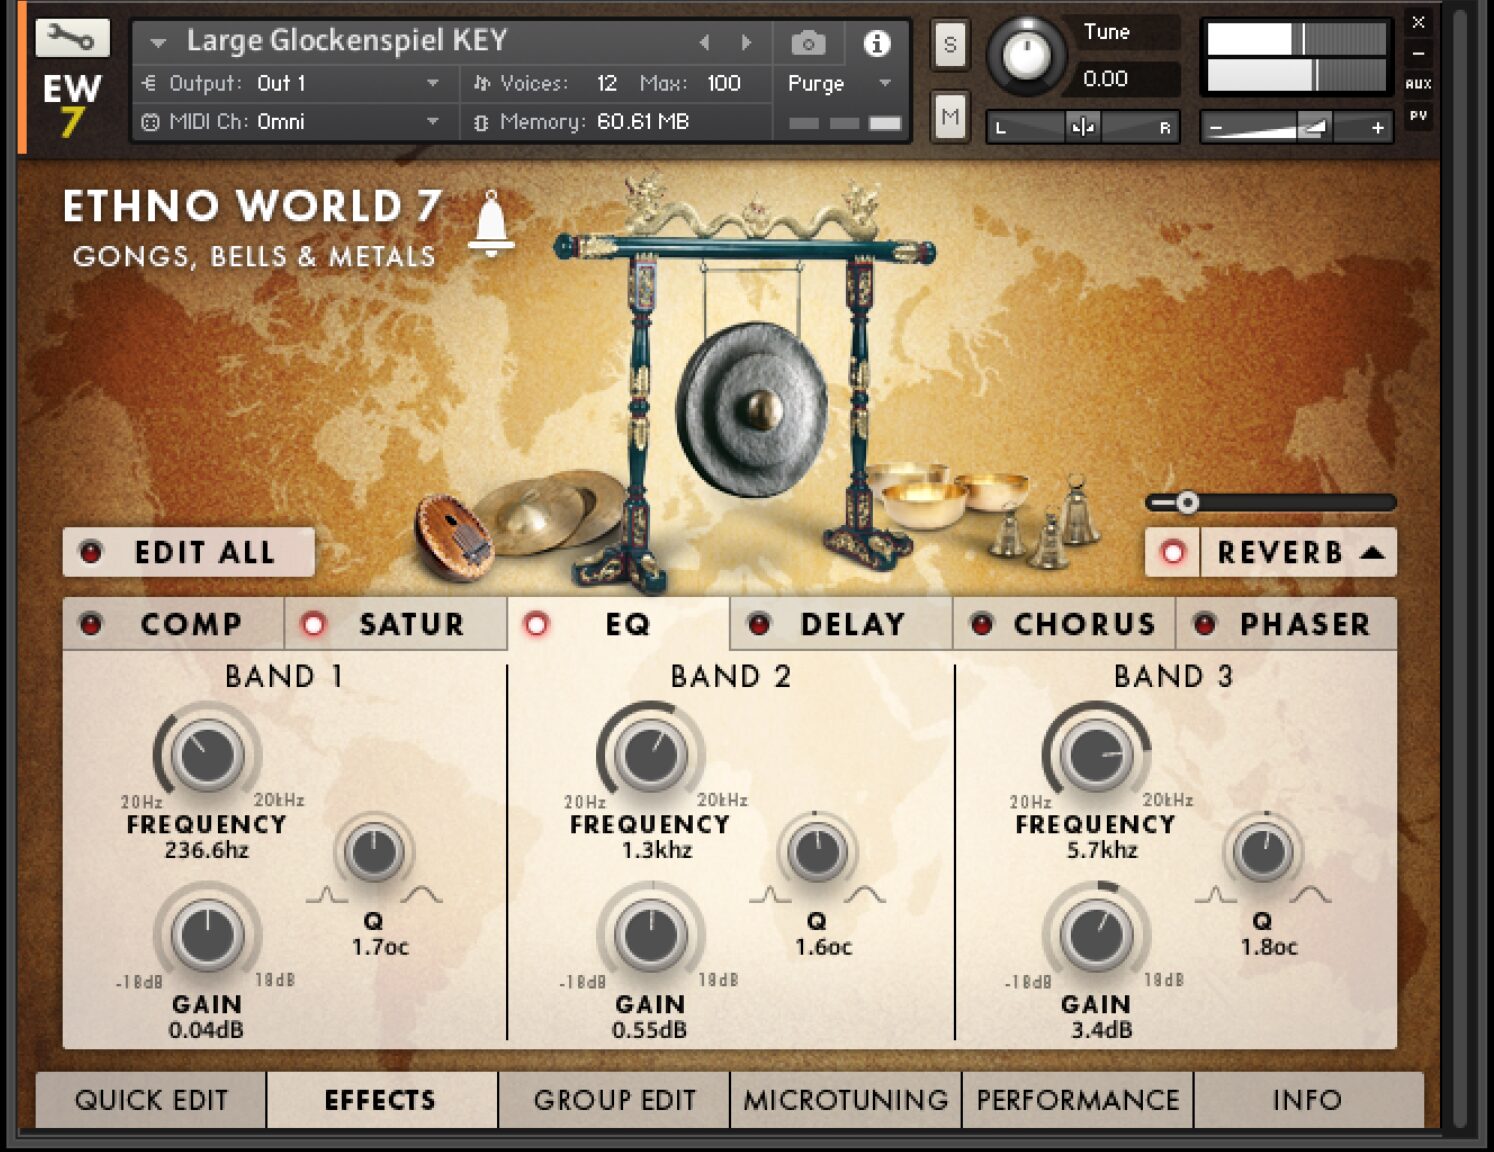This screenshot has width=1494, height=1152.
Task: Click the Band 3 GAIN knob
Action: 1096,936
